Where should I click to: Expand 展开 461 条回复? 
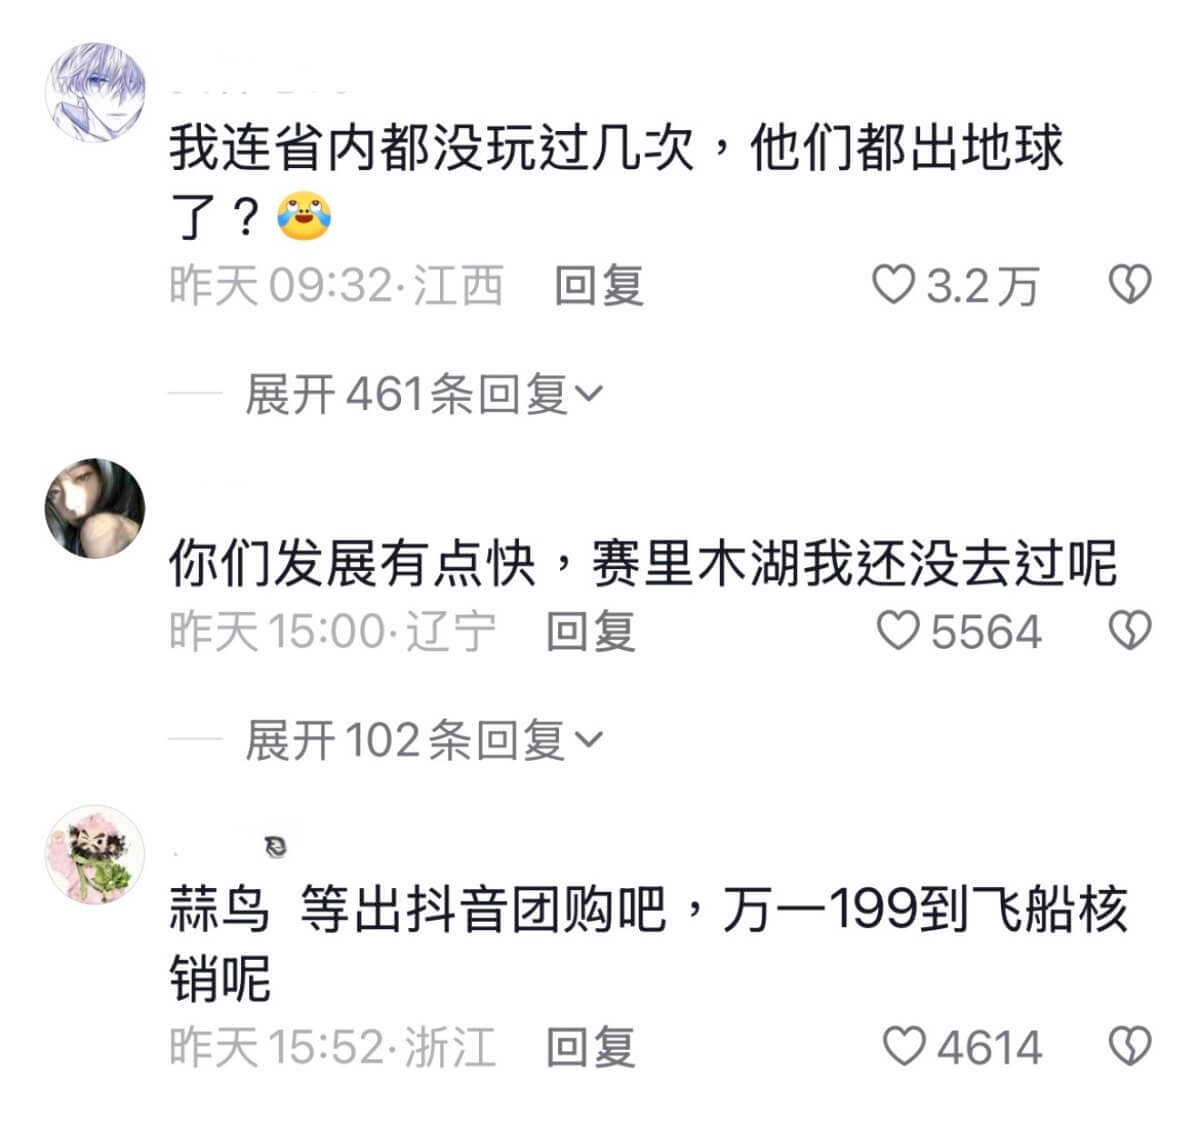(424, 394)
